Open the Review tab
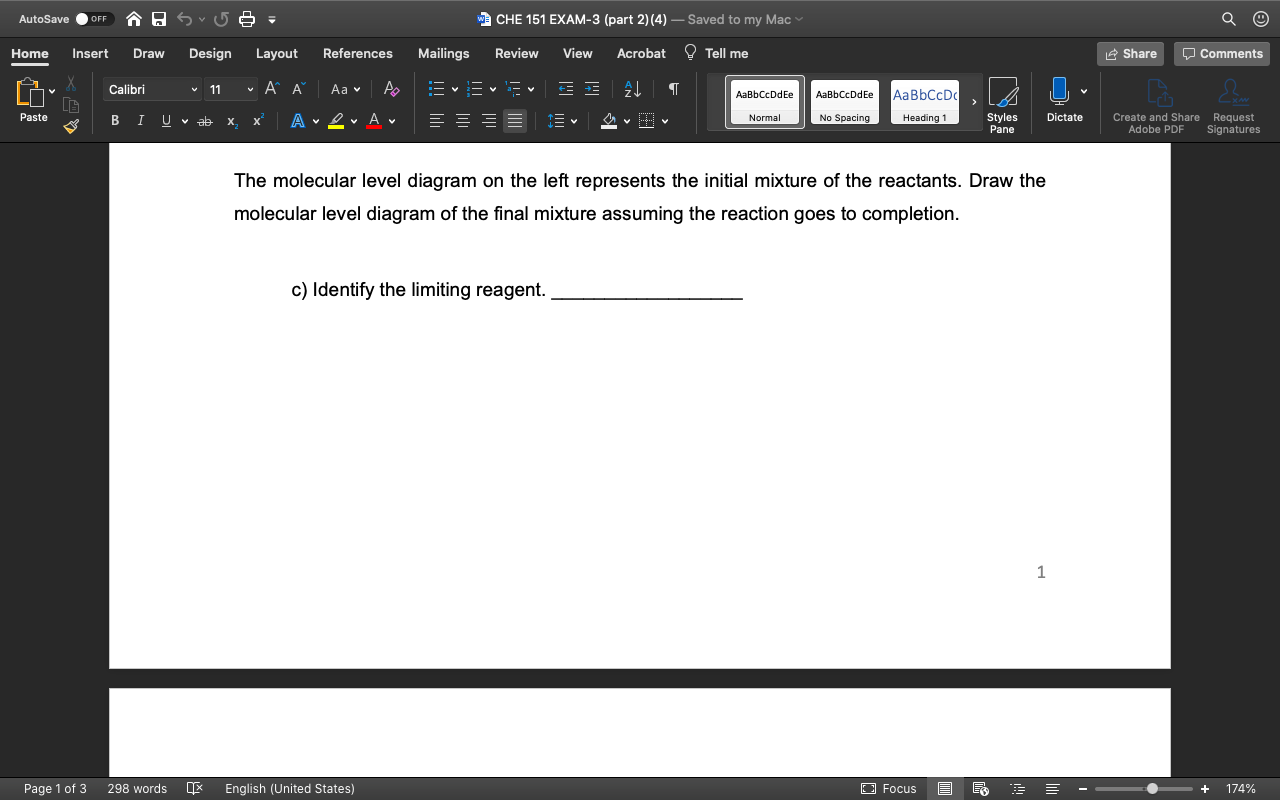This screenshot has height=800, width=1280. coord(516,53)
